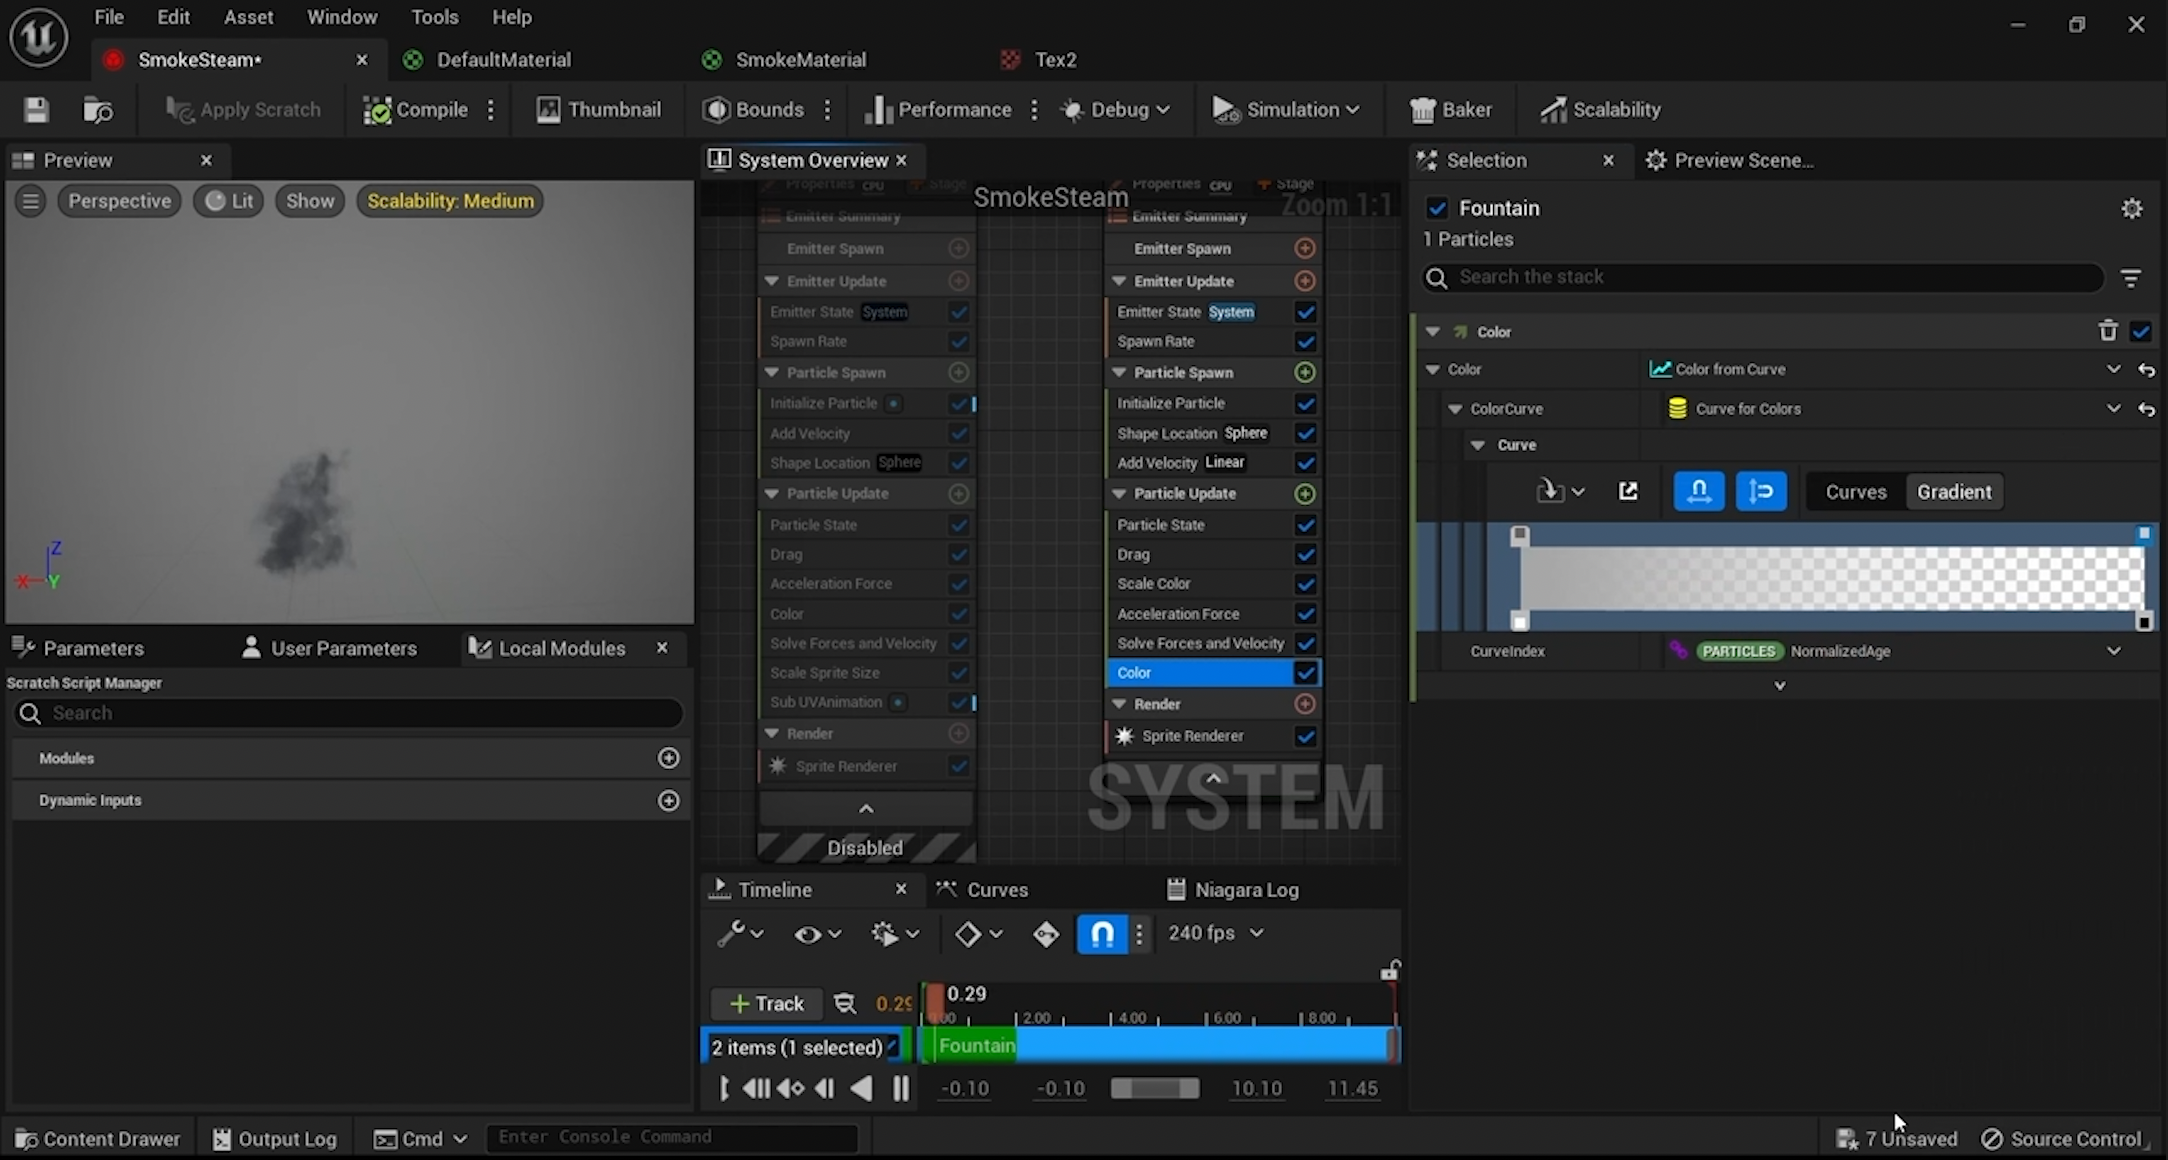Open the Baker tool
Image resolution: width=2168 pixels, height=1160 pixels.
[x=1451, y=109]
